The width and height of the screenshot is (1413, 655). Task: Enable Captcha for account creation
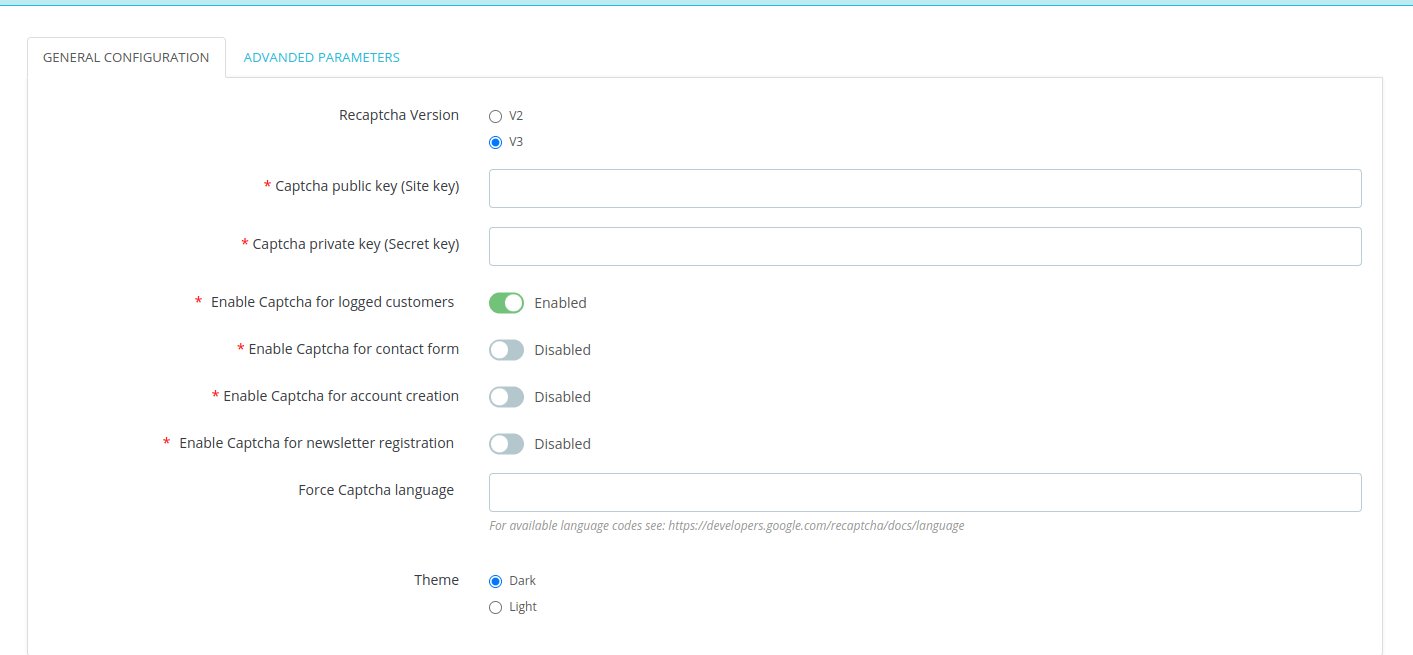(506, 396)
